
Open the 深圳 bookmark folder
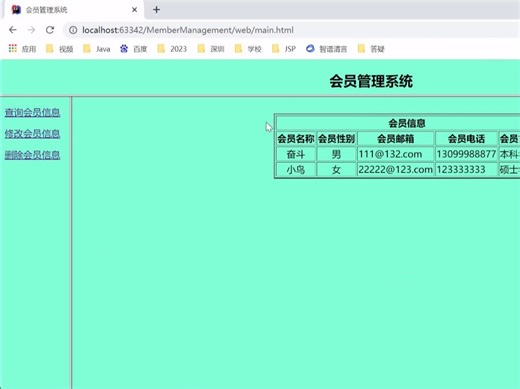(211, 49)
